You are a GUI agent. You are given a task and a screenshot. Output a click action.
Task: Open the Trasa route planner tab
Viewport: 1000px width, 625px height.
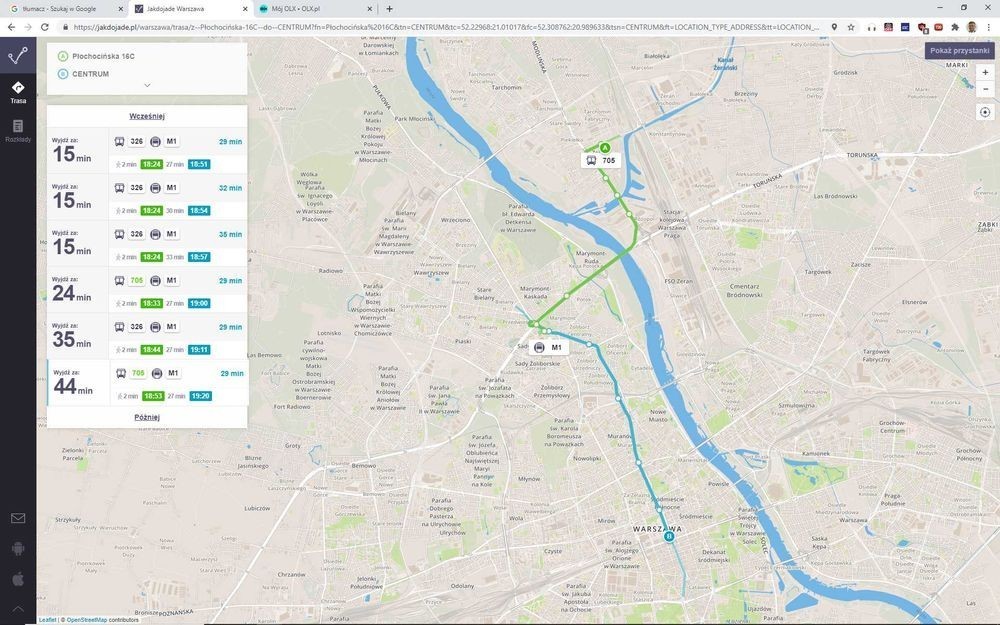(x=18, y=92)
